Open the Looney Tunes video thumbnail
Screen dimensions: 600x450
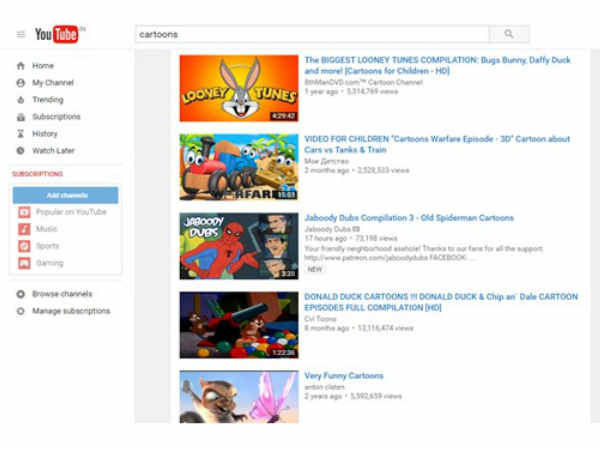[239, 88]
